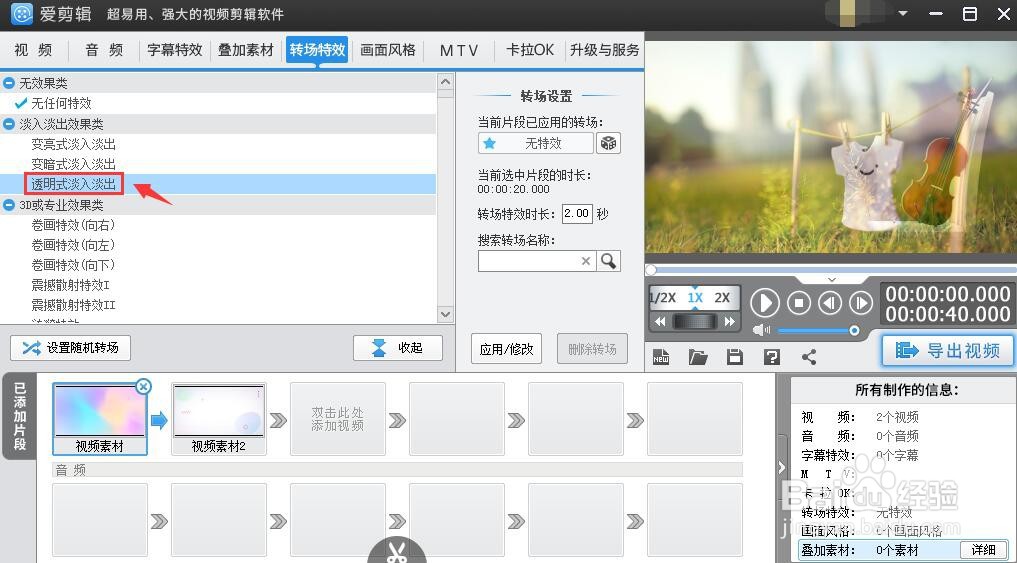Click the 应用/修改 button
This screenshot has width=1017, height=563.
507,349
